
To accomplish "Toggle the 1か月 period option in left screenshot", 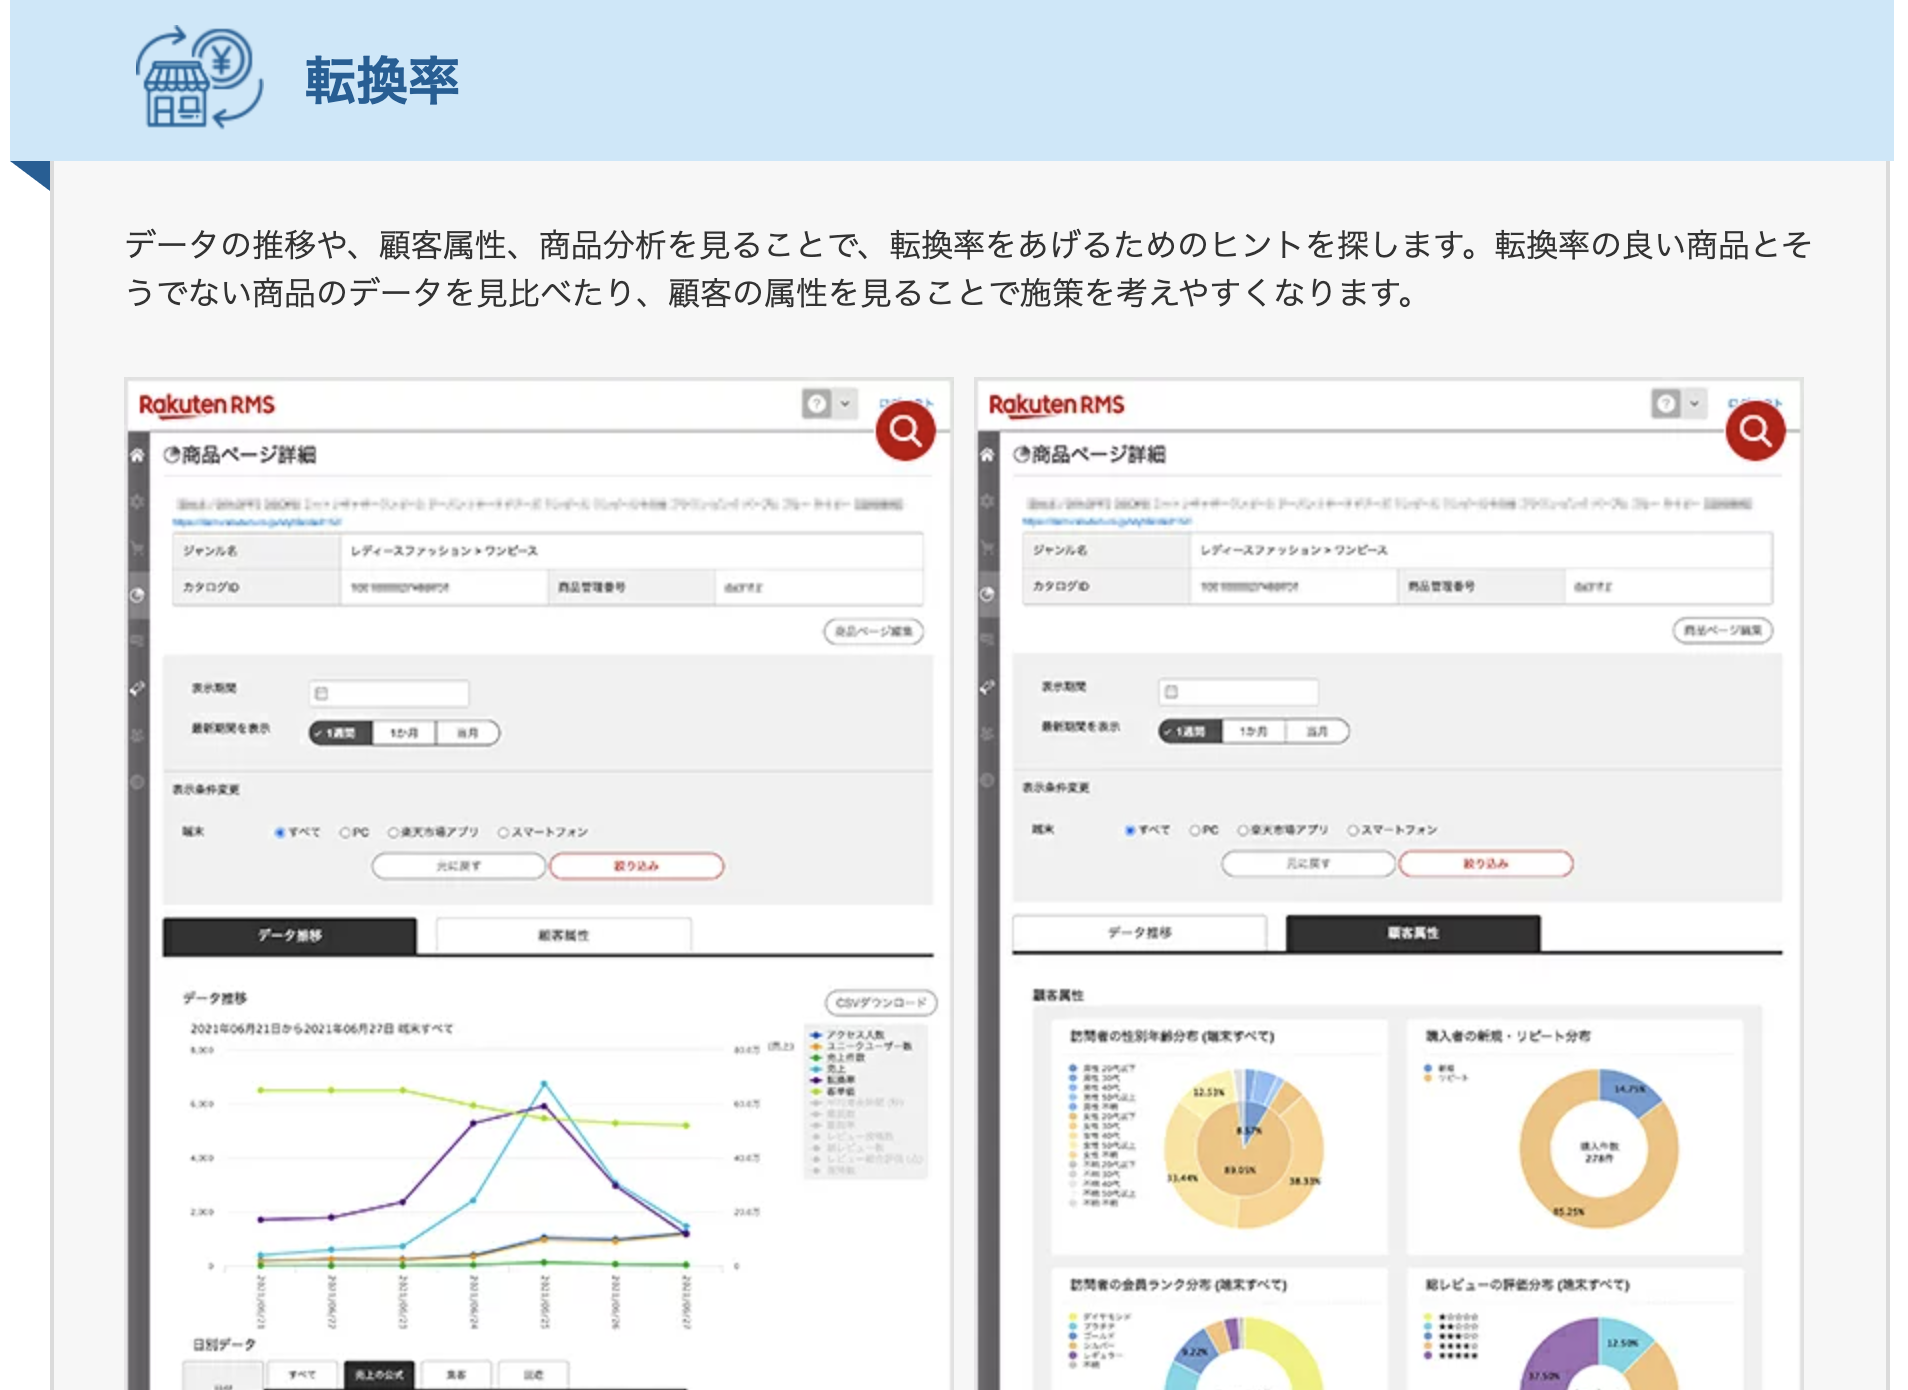I will (x=404, y=733).
